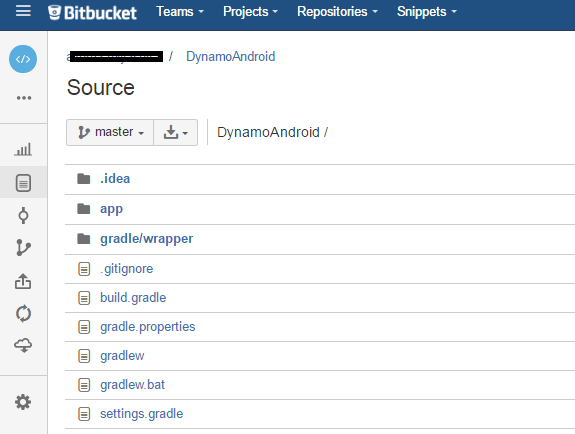This screenshot has width=575, height=434.
Task: Open the hamburger navigation menu
Action: tap(23, 11)
